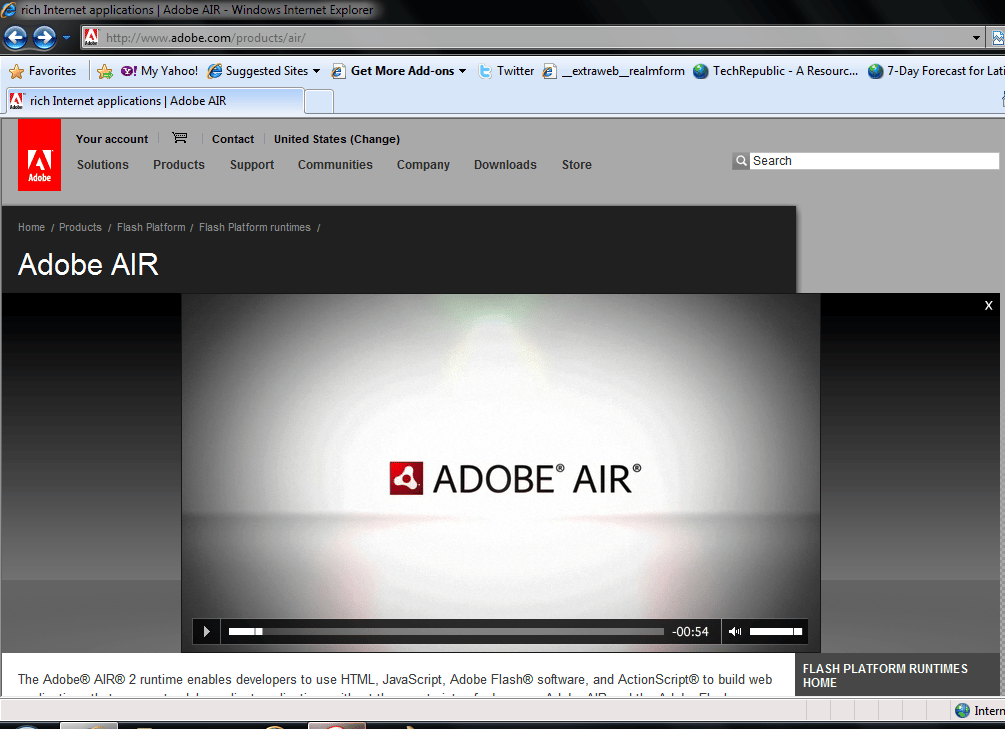
Task: Open My Yahoo! favorites link
Action: (160, 71)
